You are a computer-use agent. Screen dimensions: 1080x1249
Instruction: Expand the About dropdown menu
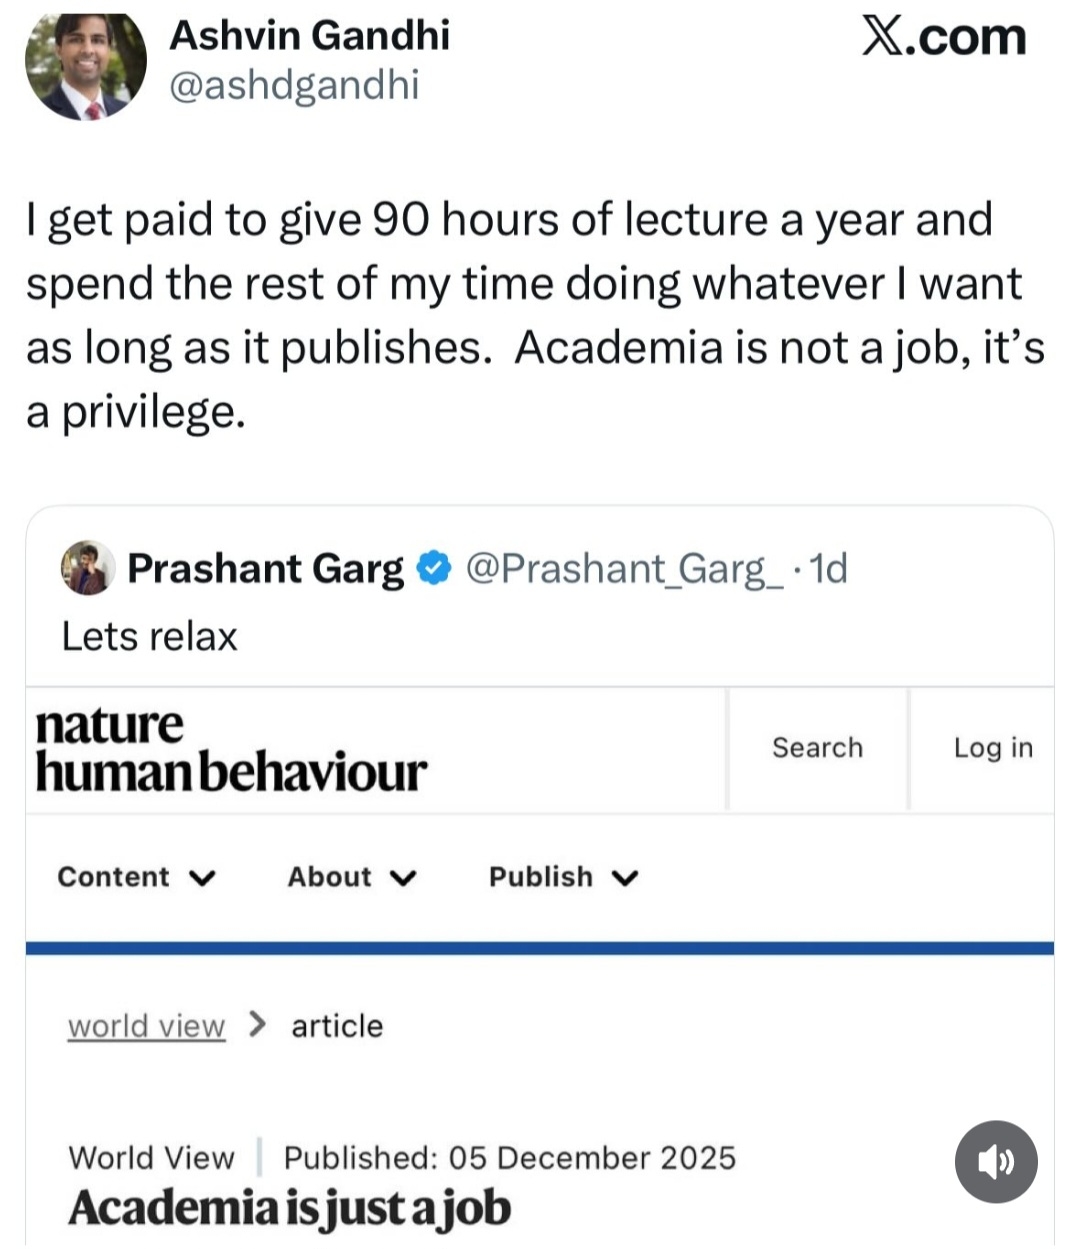351,877
